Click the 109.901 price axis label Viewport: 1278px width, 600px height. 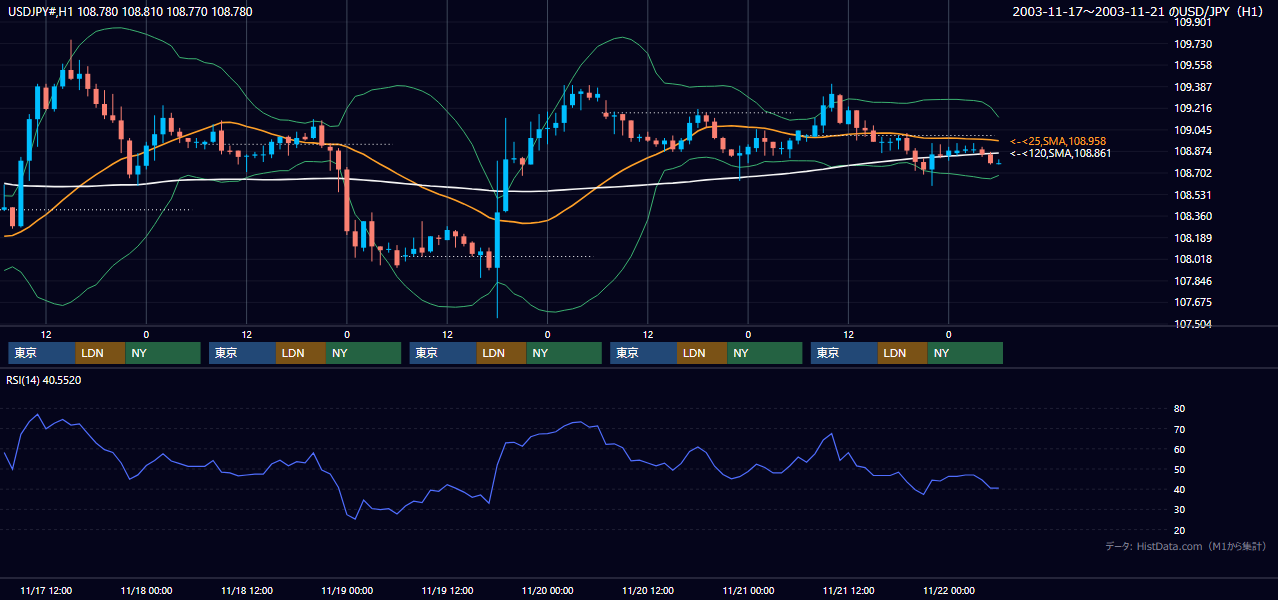(x=1193, y=22)
